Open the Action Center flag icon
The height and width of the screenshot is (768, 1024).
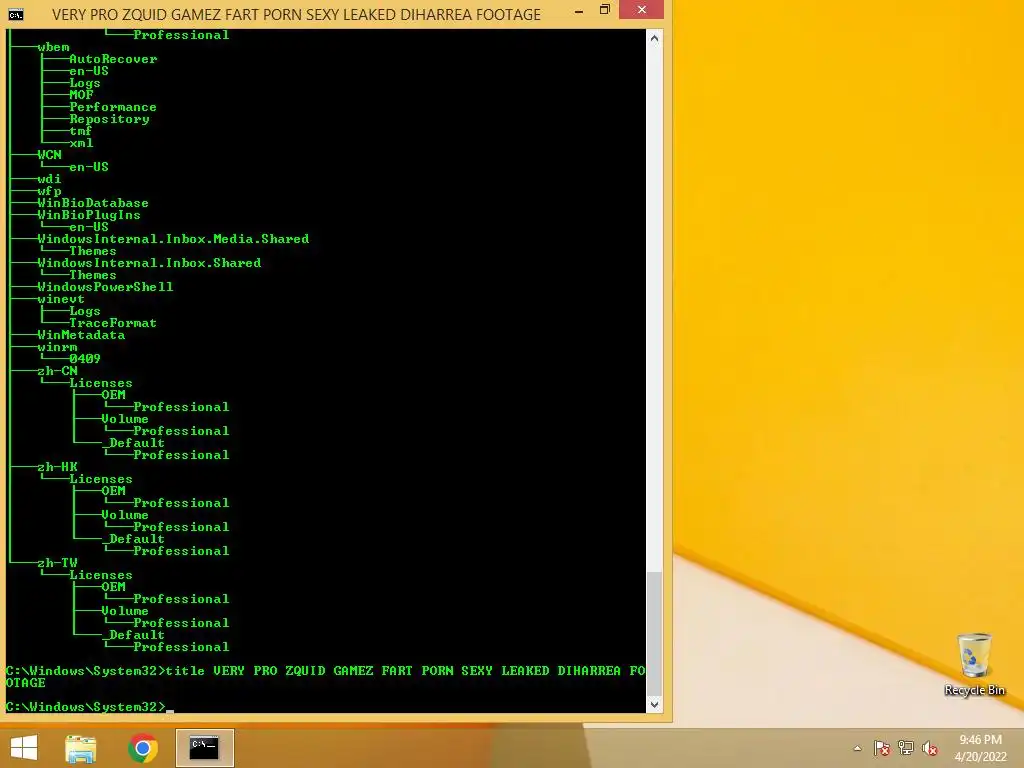(x=882, y=748)
